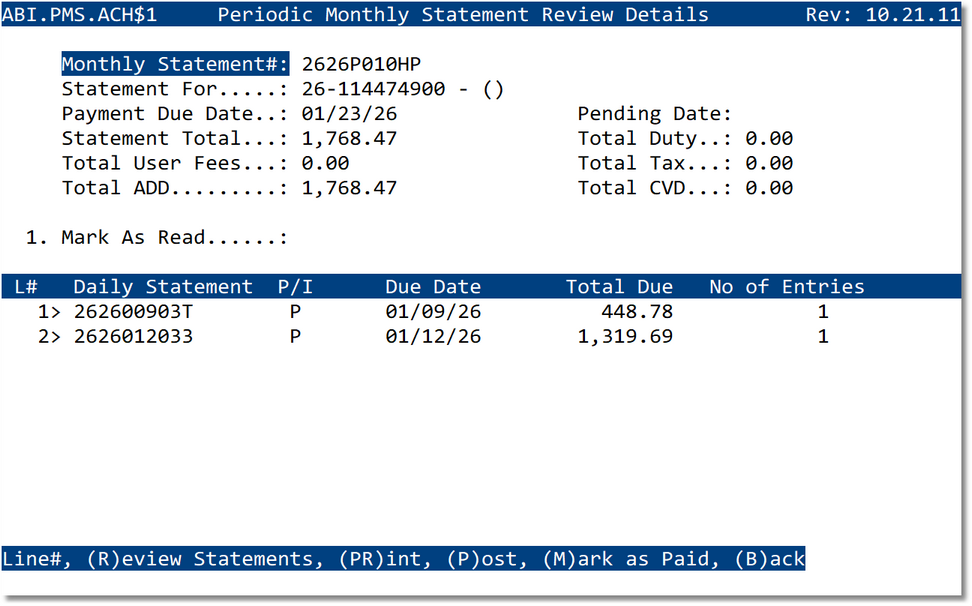The image size is (972, 606).
Task: Click due date 01/09/26
Action: tap(433, 312)
